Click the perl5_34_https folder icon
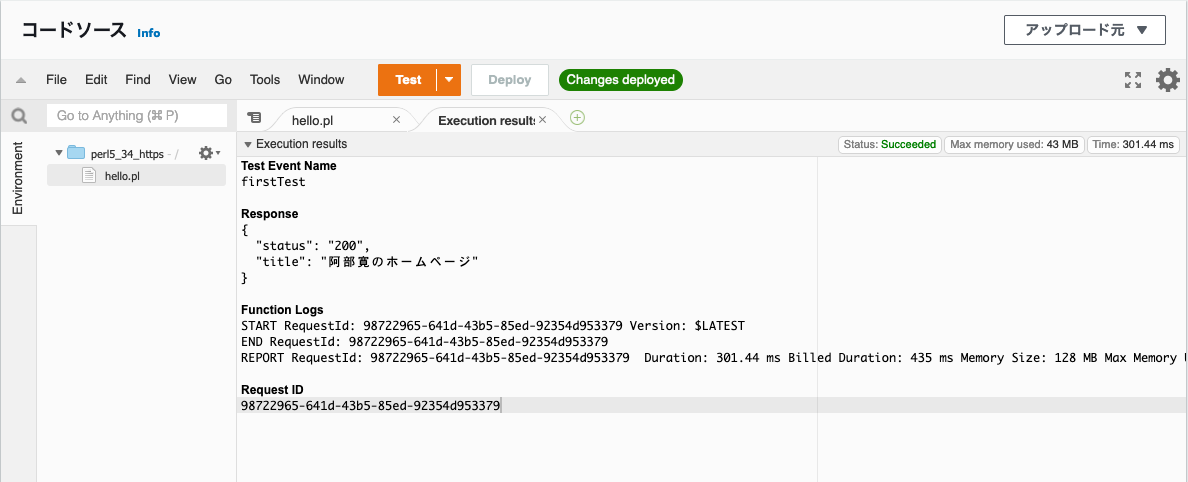The image size is (1188, 482). 76,153
